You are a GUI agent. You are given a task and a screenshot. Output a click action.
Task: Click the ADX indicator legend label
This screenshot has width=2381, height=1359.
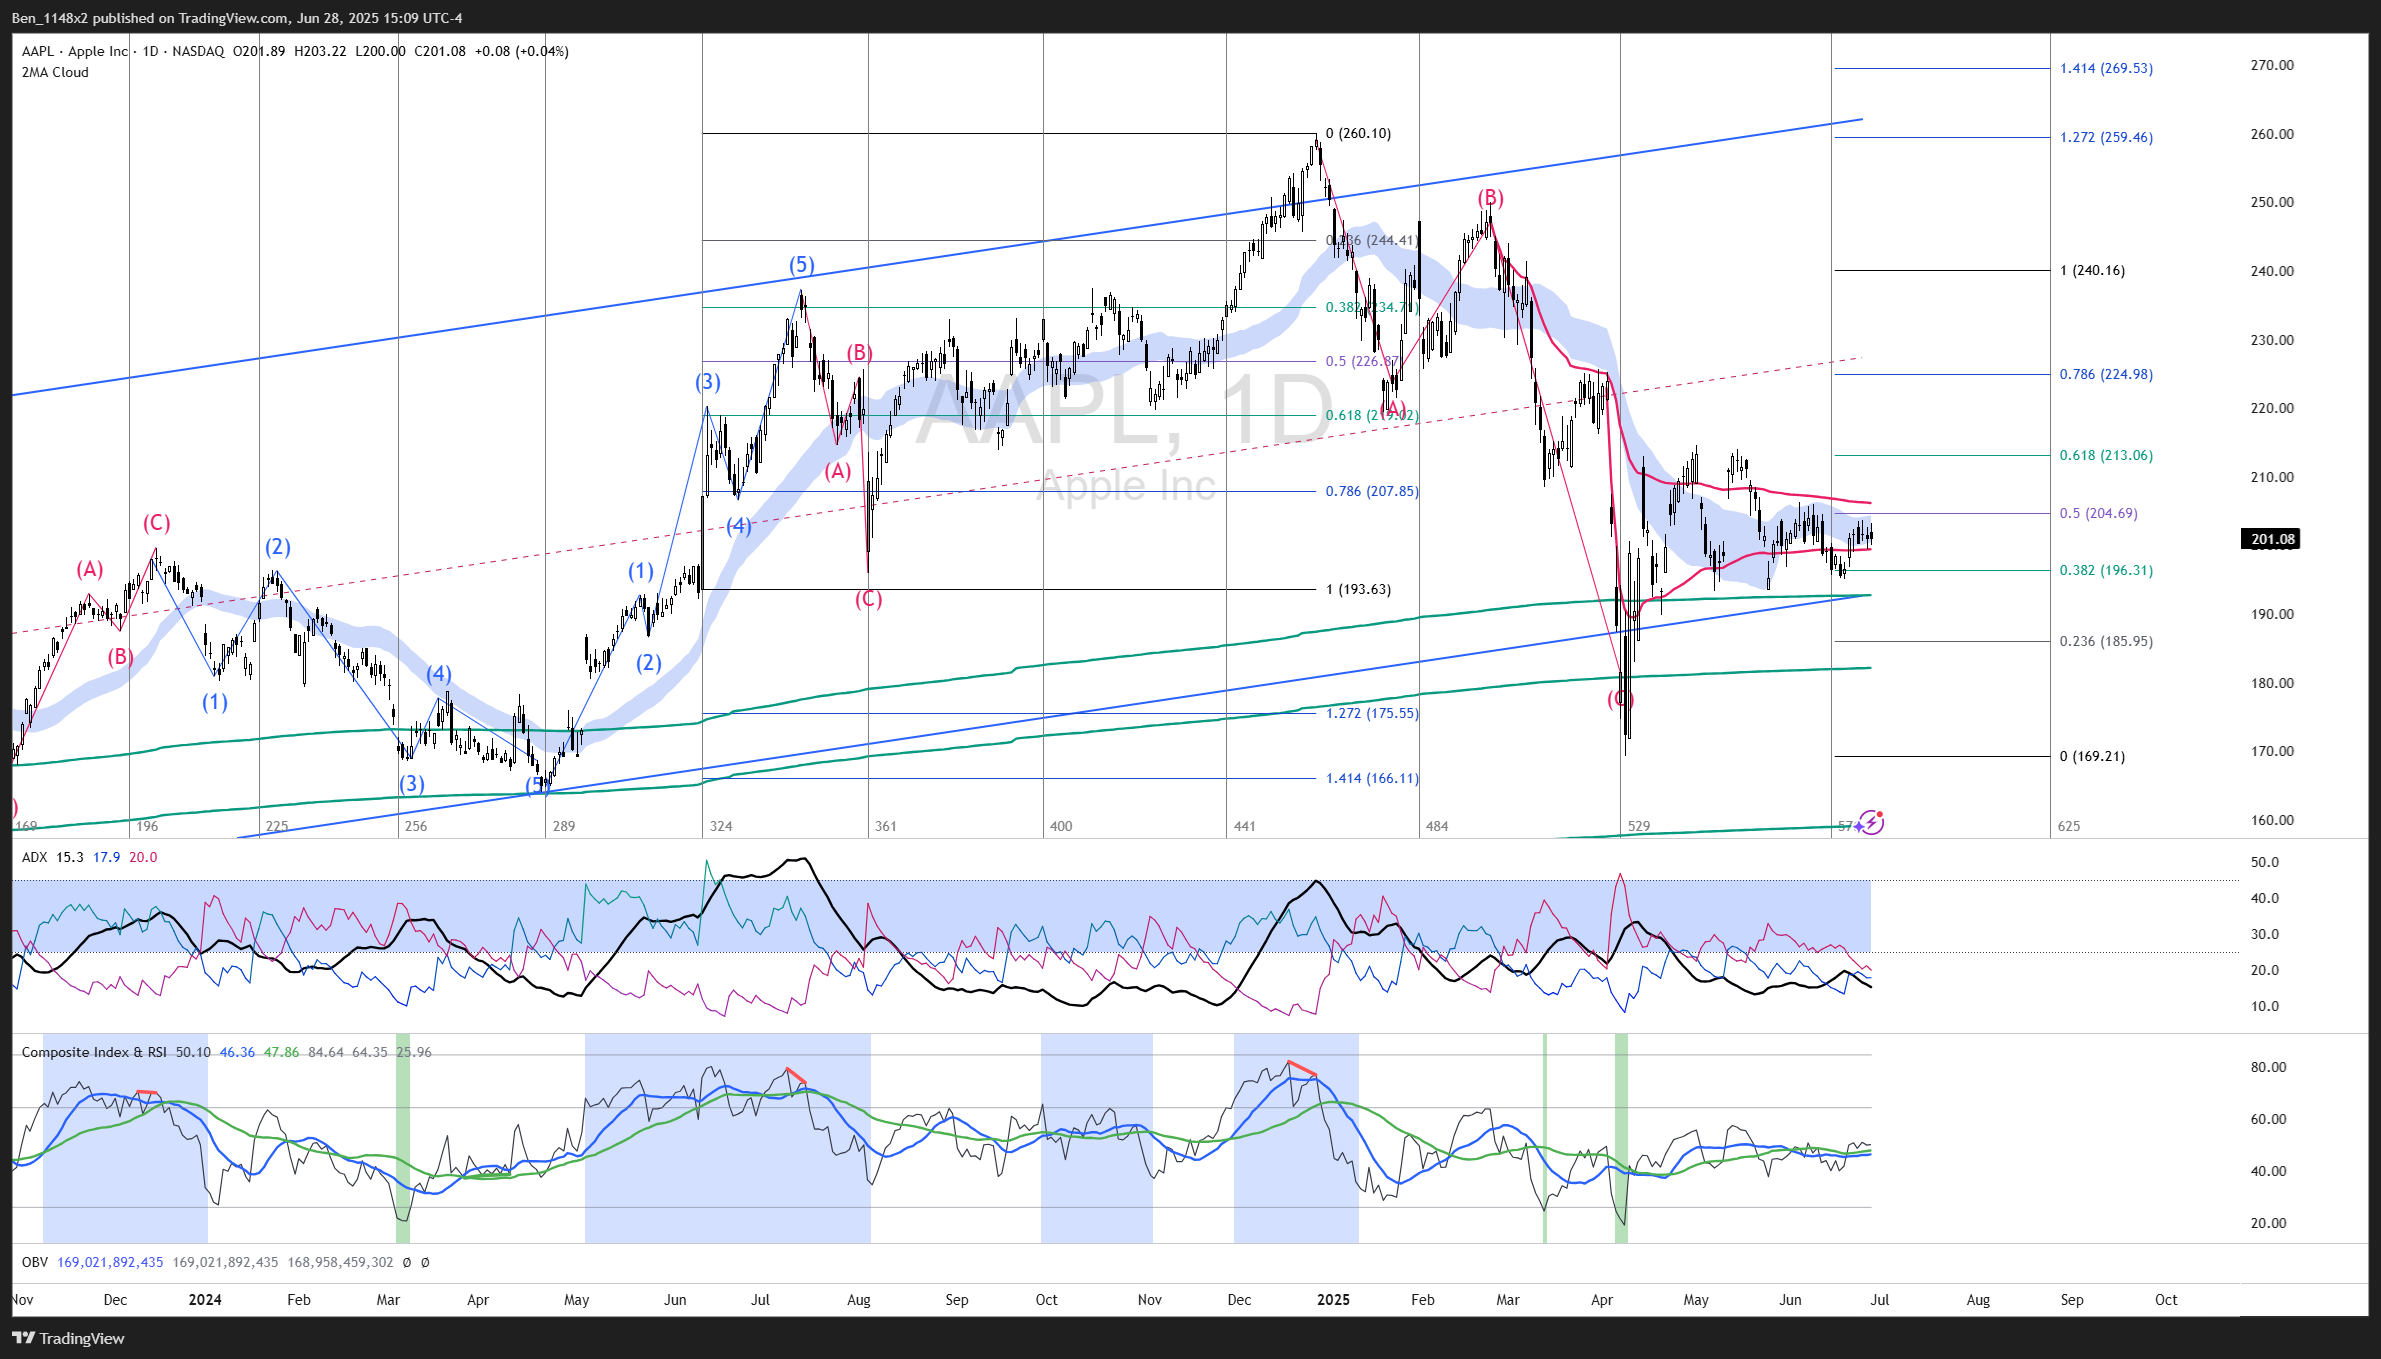point(34,857)
